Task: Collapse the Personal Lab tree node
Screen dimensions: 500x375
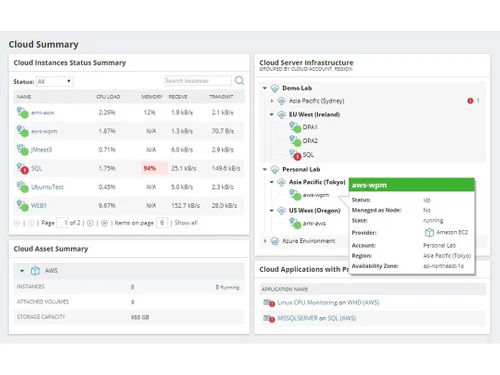Action: (265, 169)
